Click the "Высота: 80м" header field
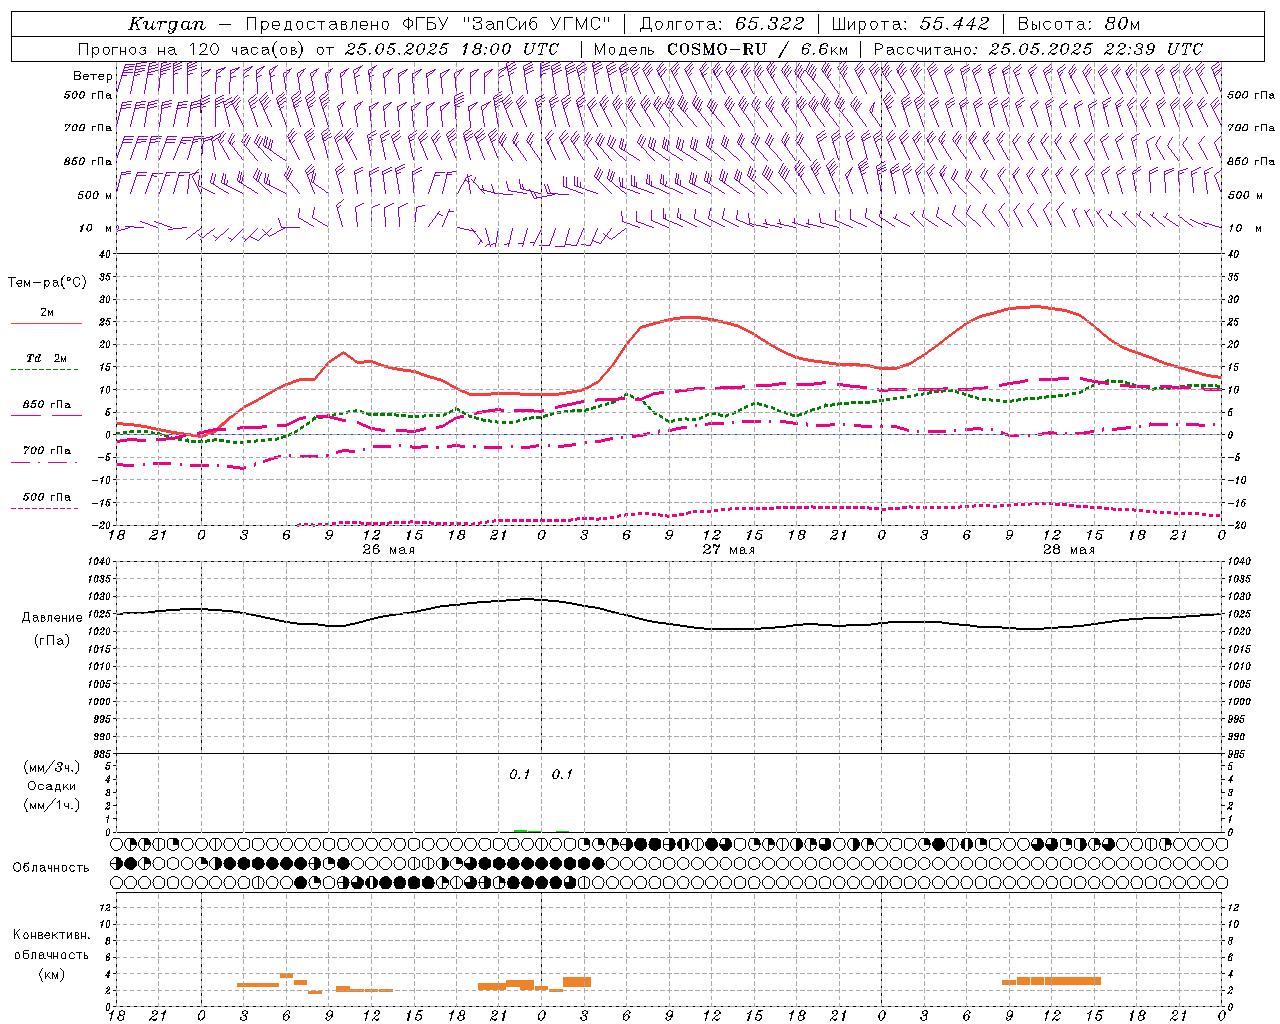Viewport: 1280px width, 1024px height. click(1079, 24)
